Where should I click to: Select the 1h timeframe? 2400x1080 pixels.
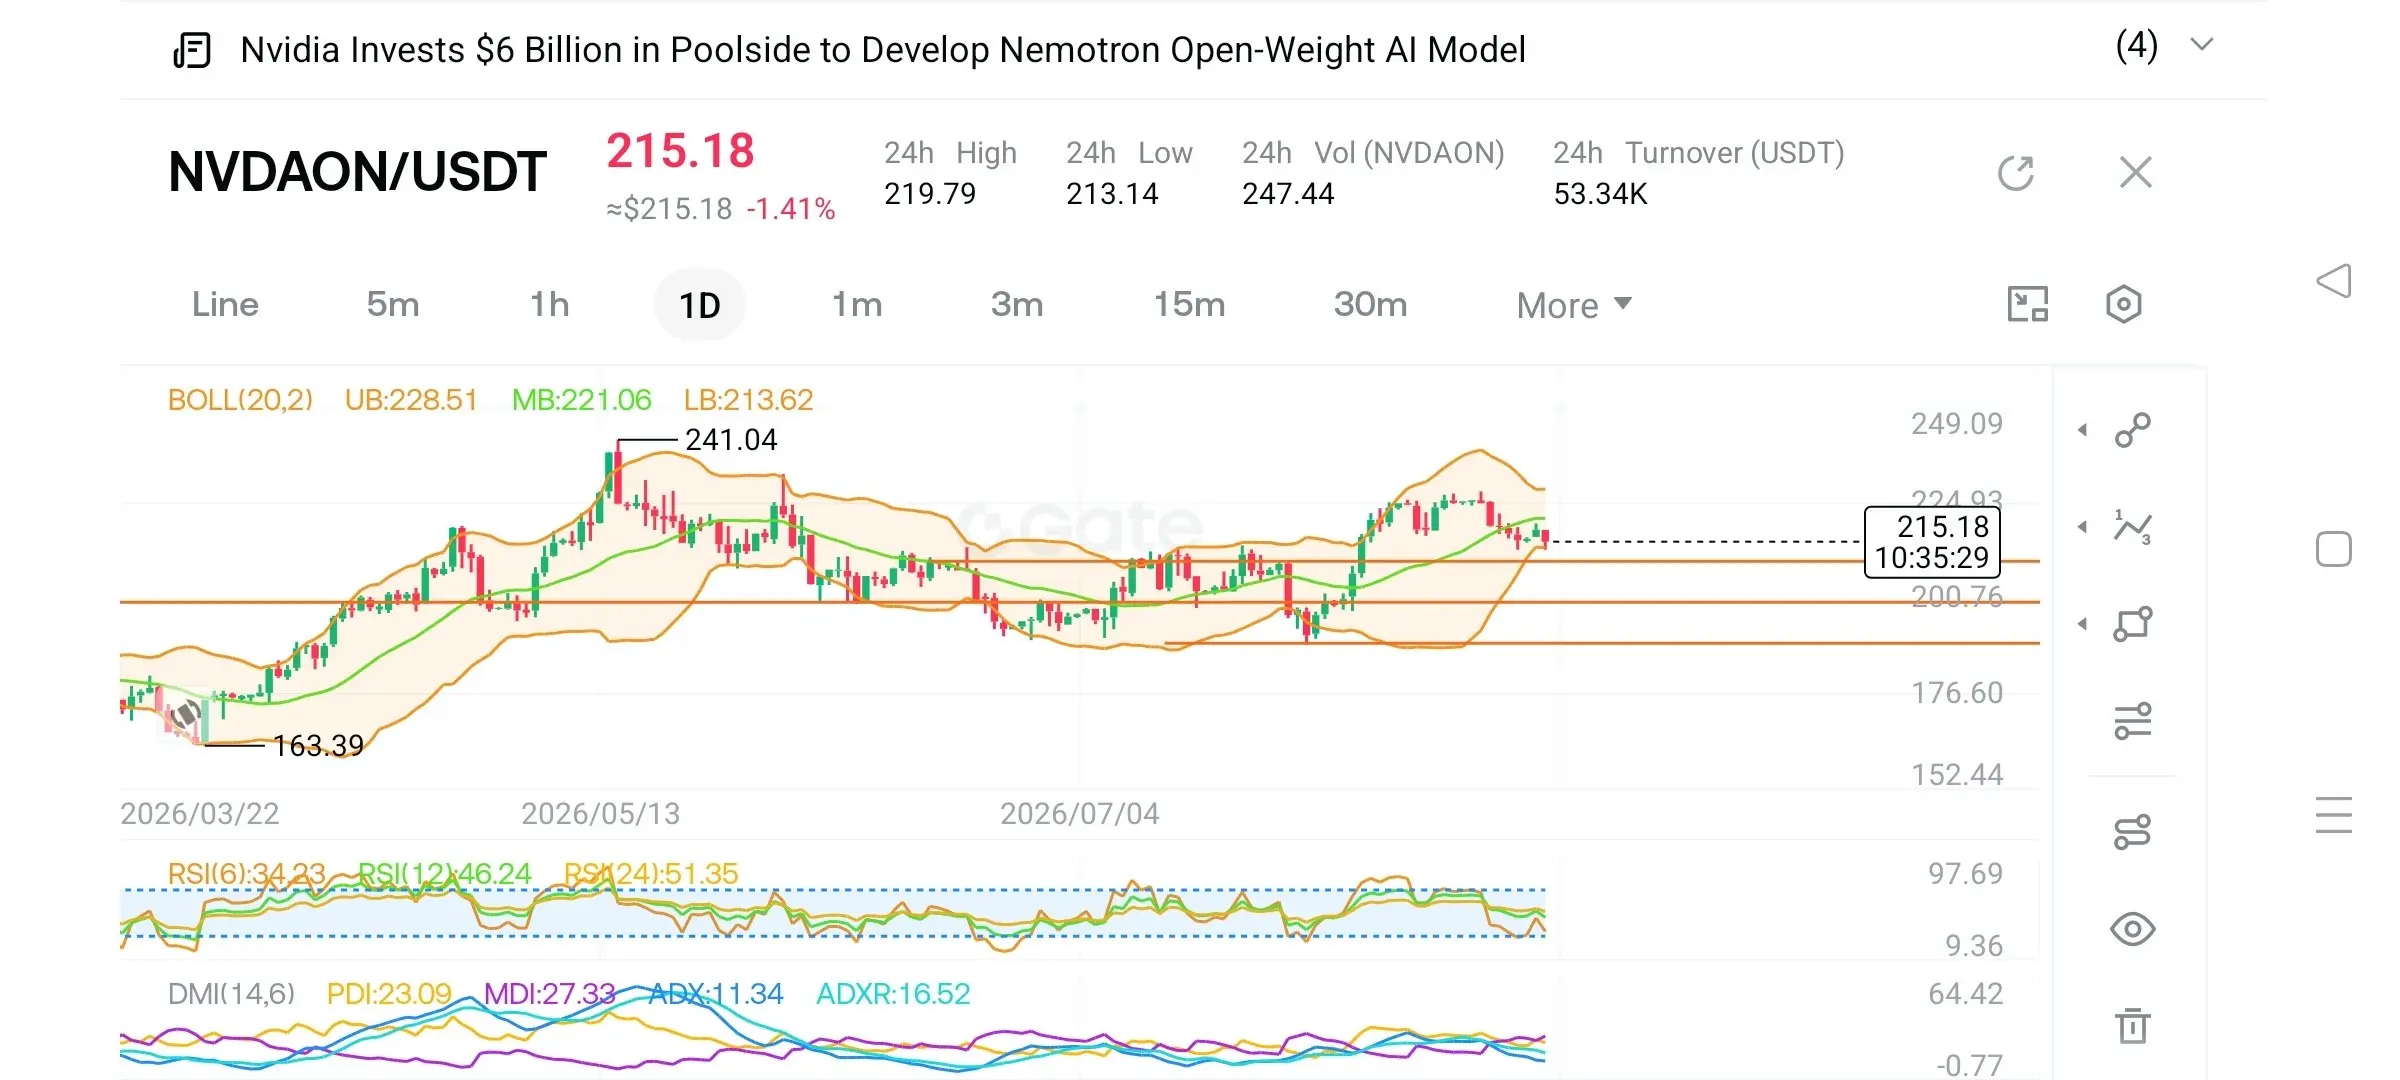550,304
